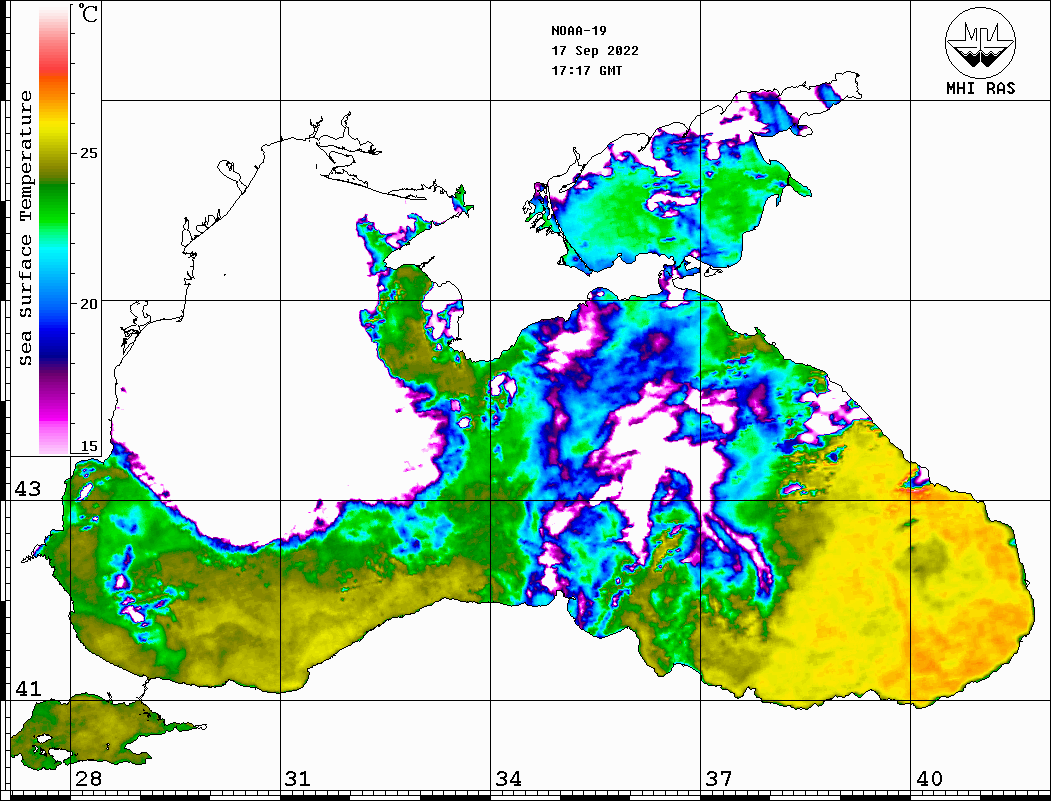Click longitude label 34
This screenshot has height=801, width=1051.
pos(508,778)
